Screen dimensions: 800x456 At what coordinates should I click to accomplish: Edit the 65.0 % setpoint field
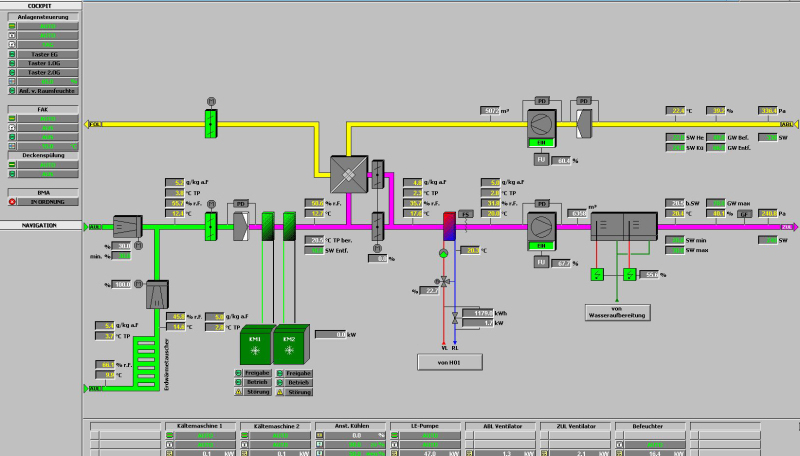pos(48,82)
